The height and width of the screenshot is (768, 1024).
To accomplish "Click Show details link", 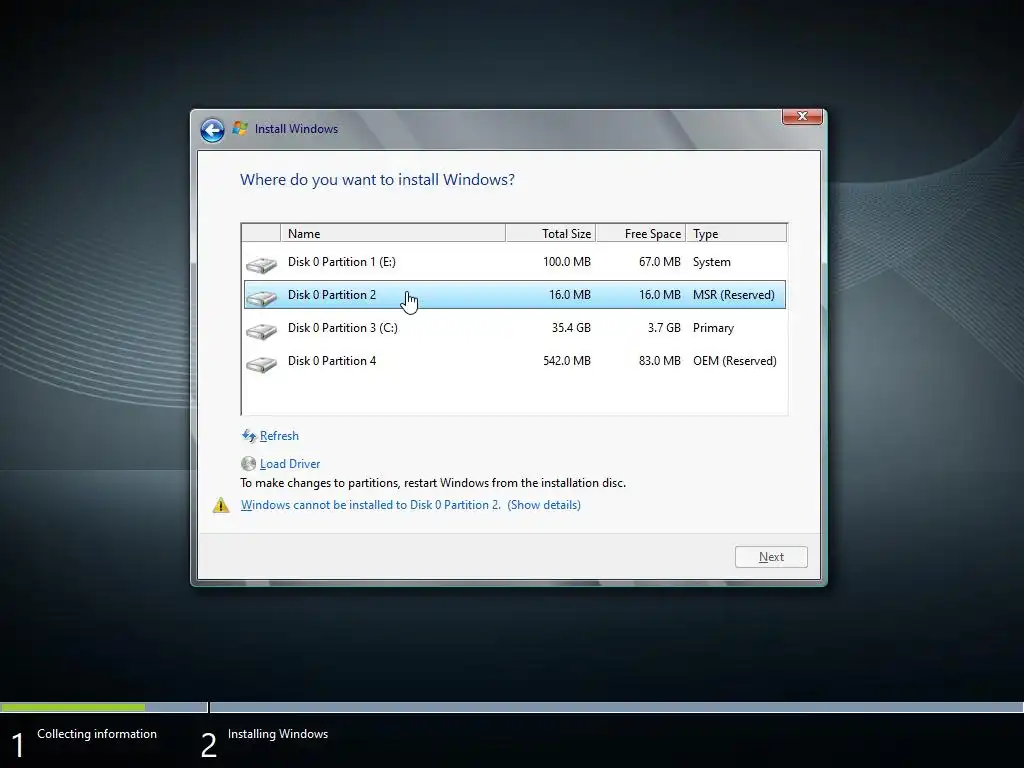I will click(544, 505).
